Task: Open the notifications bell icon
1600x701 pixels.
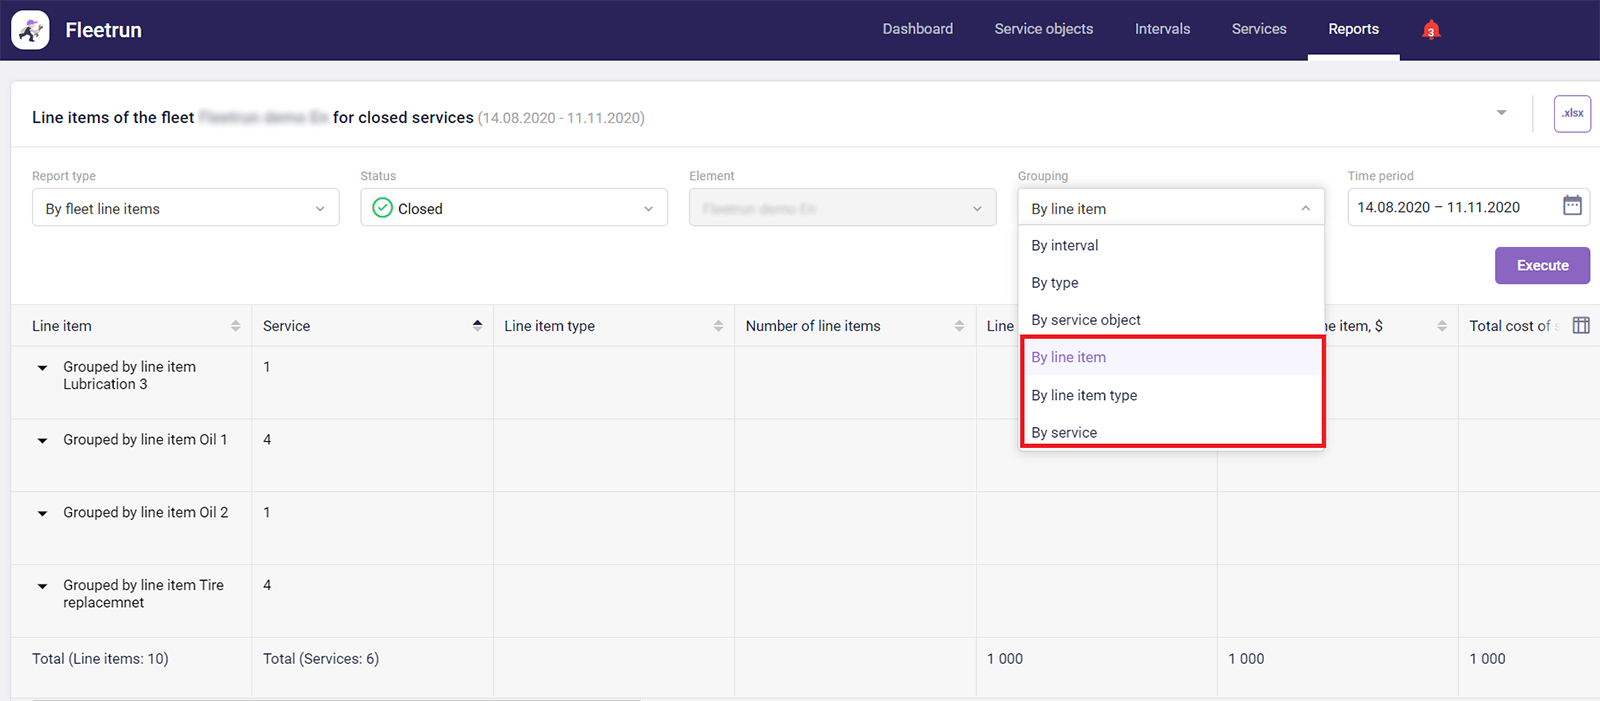Action: pyautogui.click(x=1431, y=30)
